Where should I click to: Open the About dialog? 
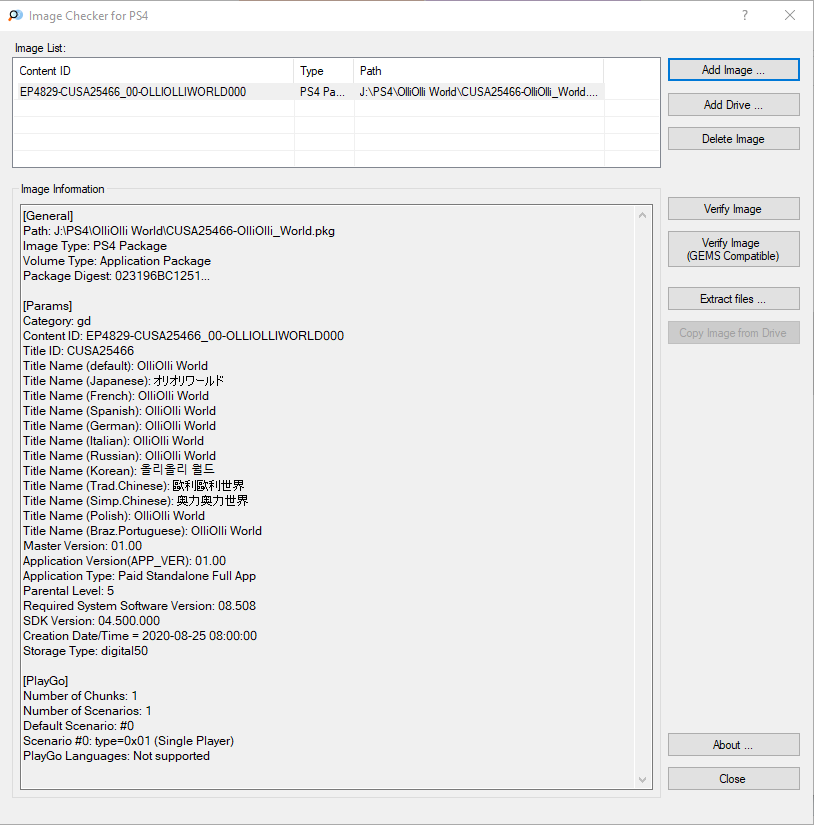point(733,745)
